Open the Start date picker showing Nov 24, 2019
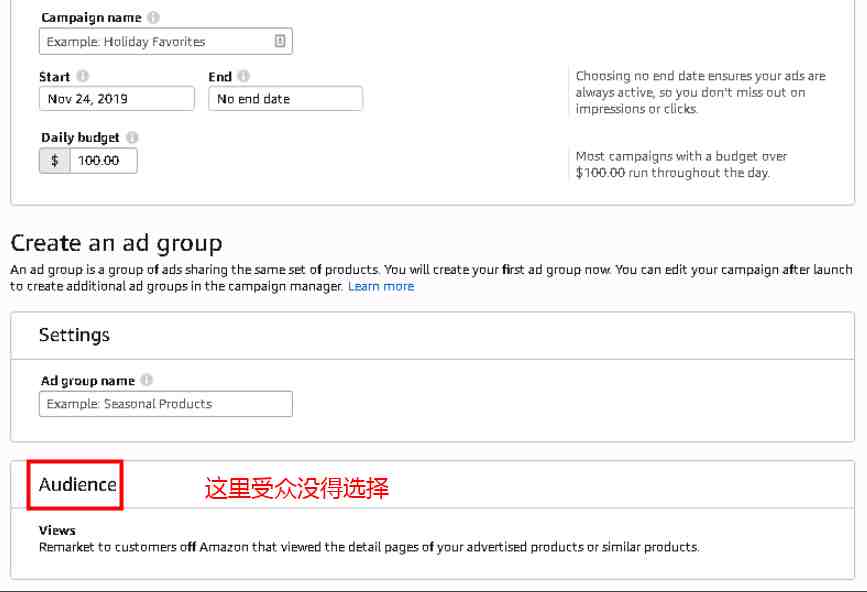867x592 pixels. 117,99
